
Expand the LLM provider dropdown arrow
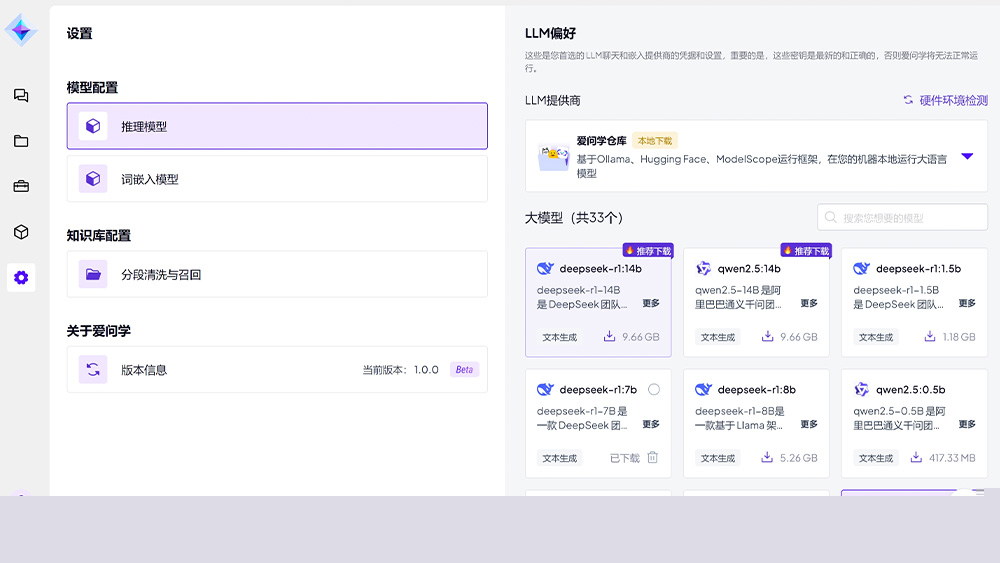(x=967, y=157)
